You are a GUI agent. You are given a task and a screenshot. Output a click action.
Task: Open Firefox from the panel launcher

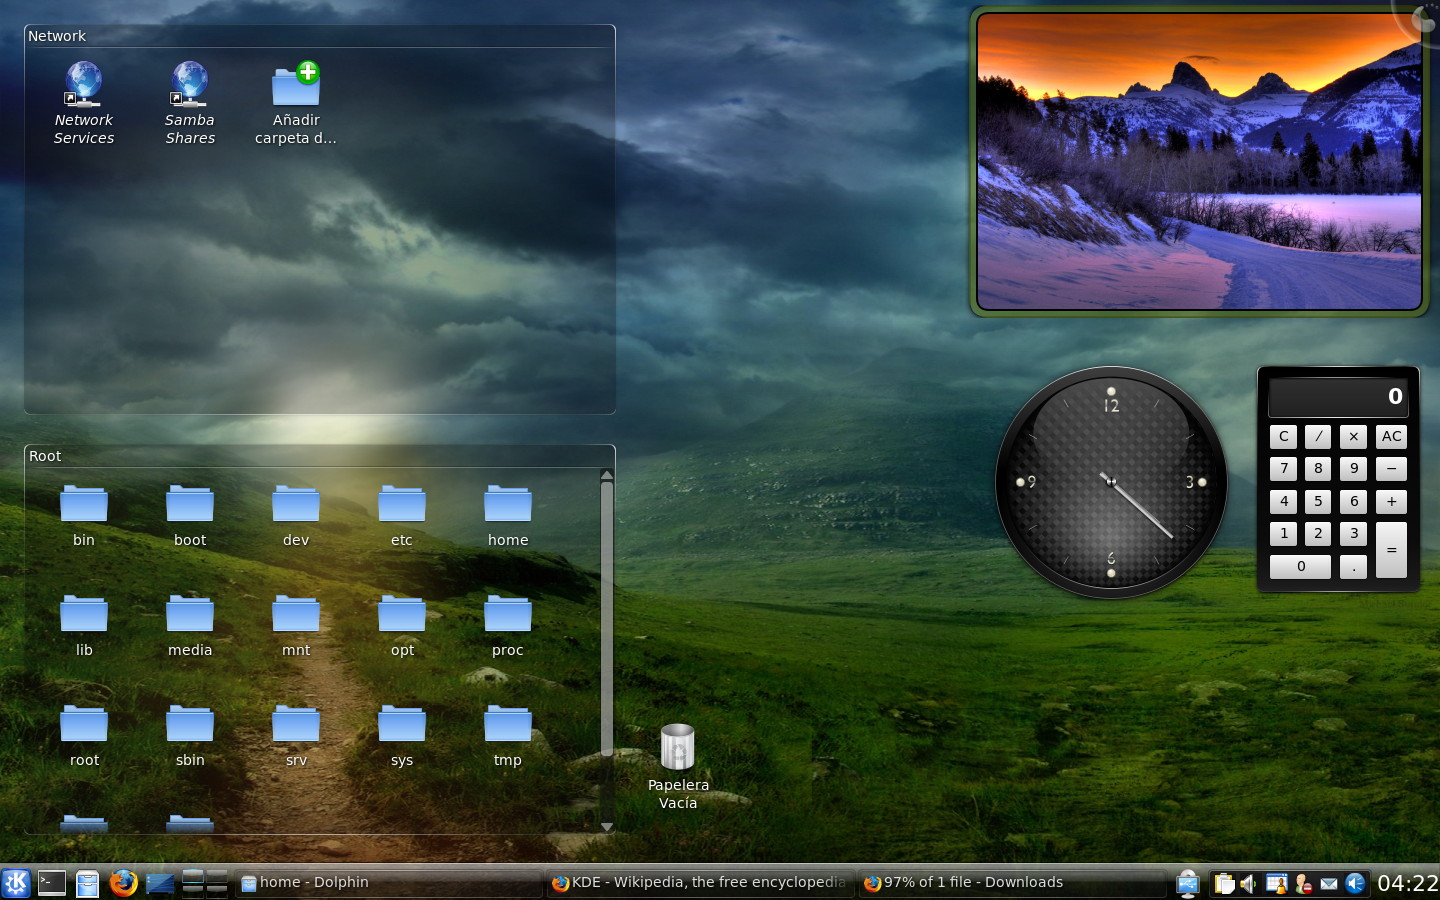point(123,883)
